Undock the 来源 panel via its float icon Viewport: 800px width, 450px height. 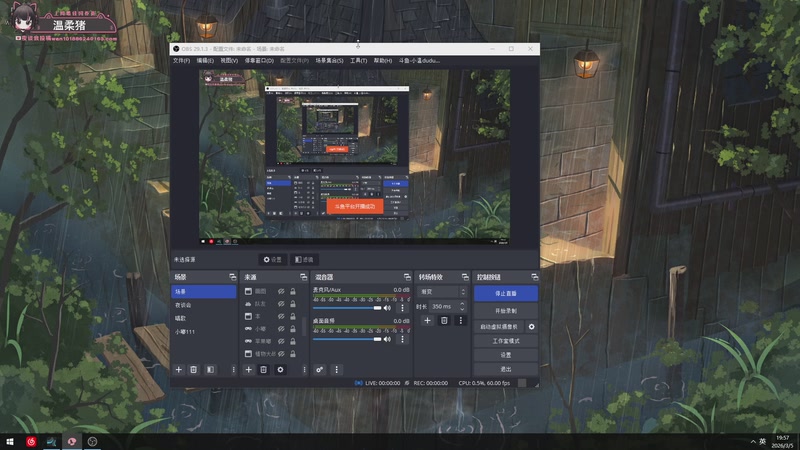(x=304, y=277)
